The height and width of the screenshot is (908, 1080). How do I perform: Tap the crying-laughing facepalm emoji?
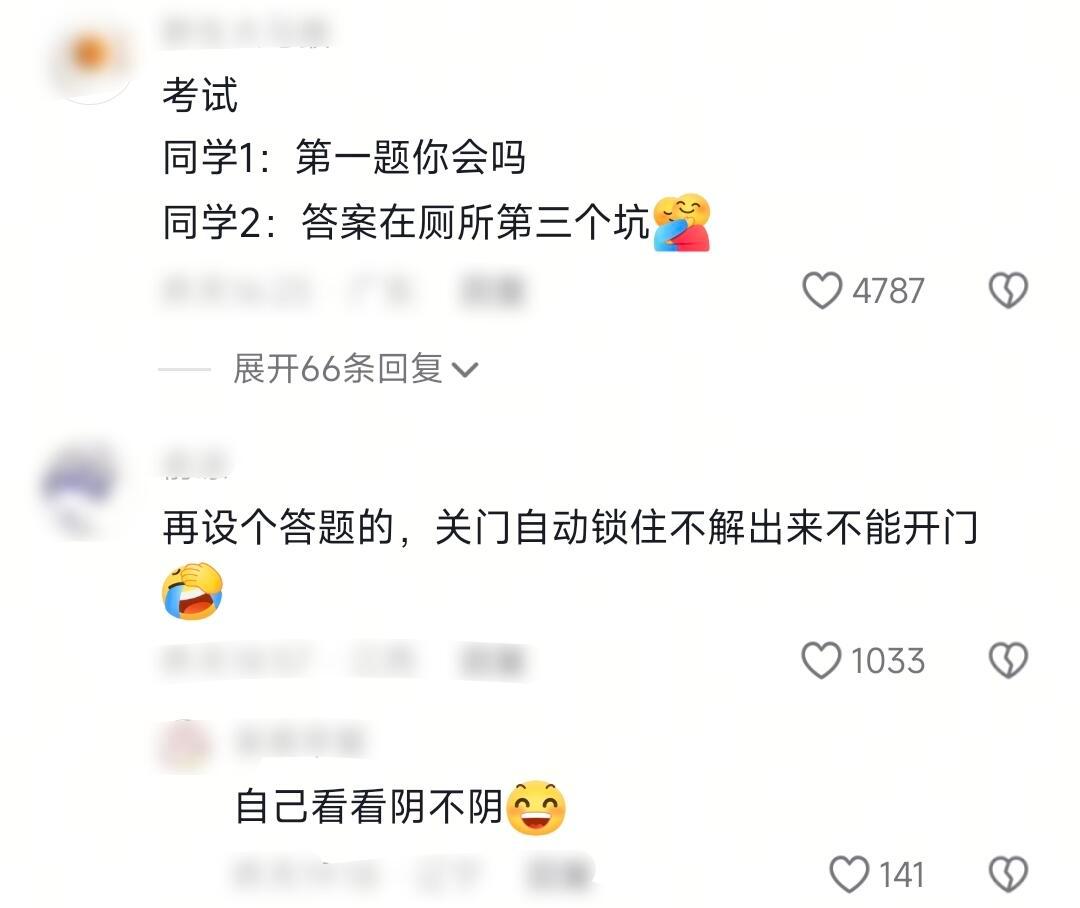pos(193,591)
